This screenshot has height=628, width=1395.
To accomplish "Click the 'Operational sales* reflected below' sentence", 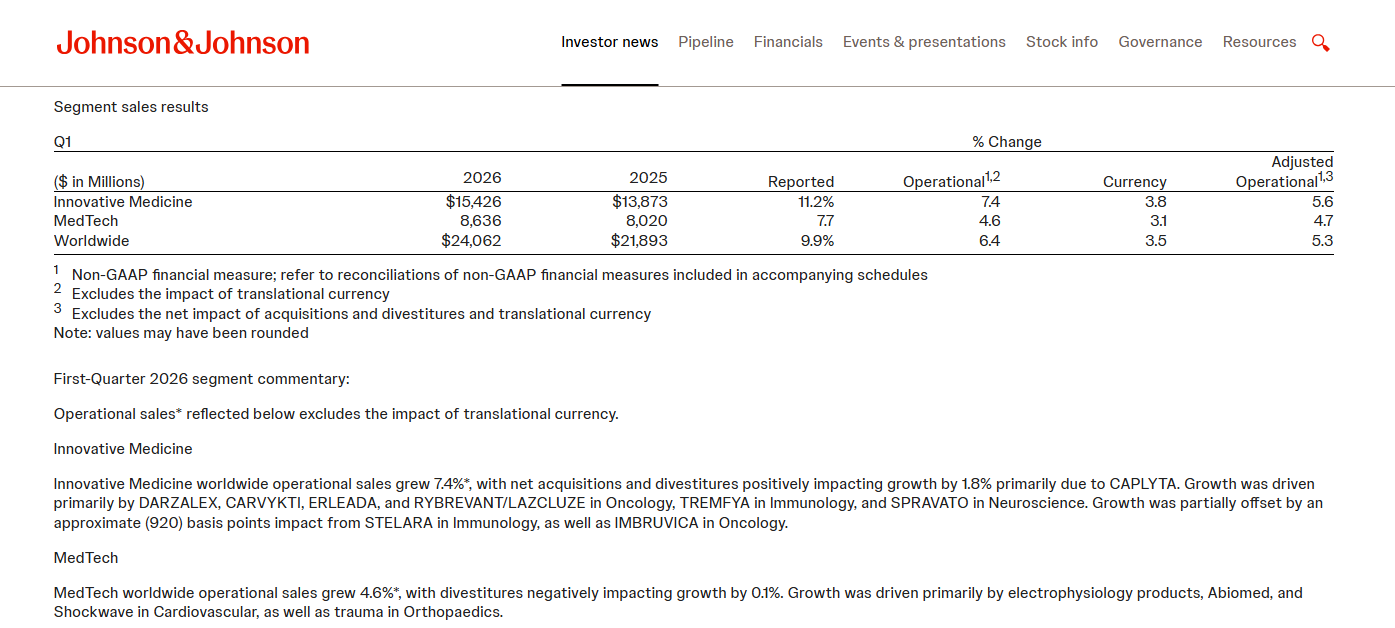I will pyautogui.click(x=336, y=414).
